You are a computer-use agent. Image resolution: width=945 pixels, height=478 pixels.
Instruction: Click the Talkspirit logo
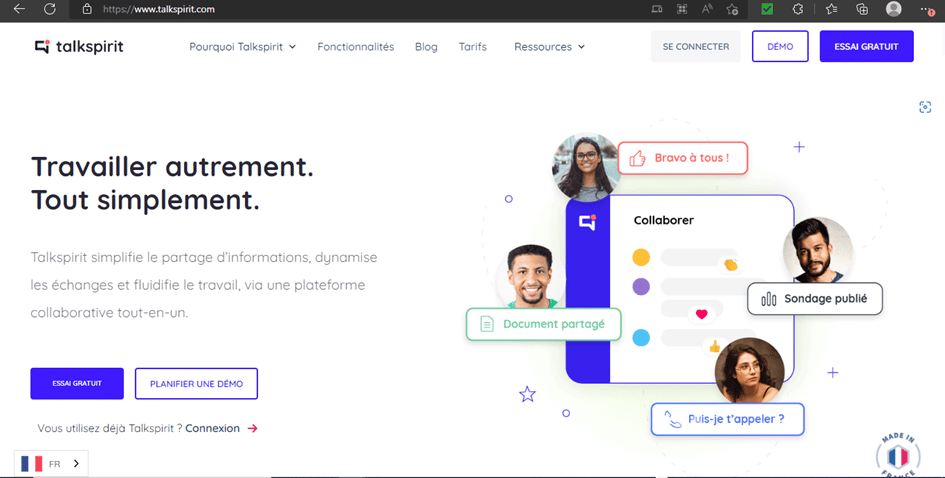[x=79, y=47]
